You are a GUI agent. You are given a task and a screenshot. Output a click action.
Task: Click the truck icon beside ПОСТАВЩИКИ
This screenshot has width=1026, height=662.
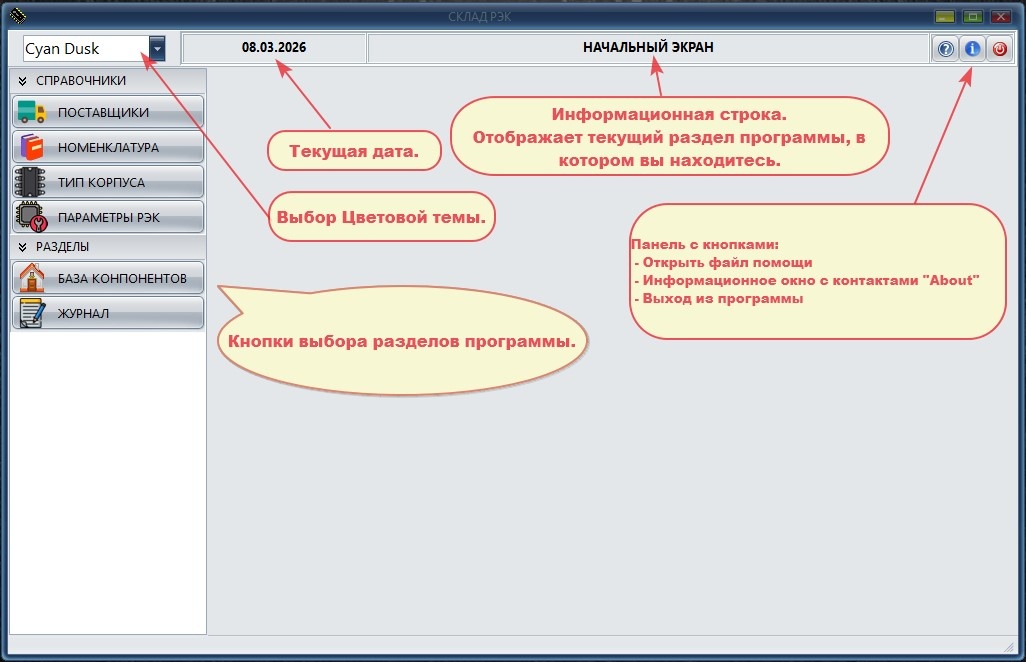(31, 112)
